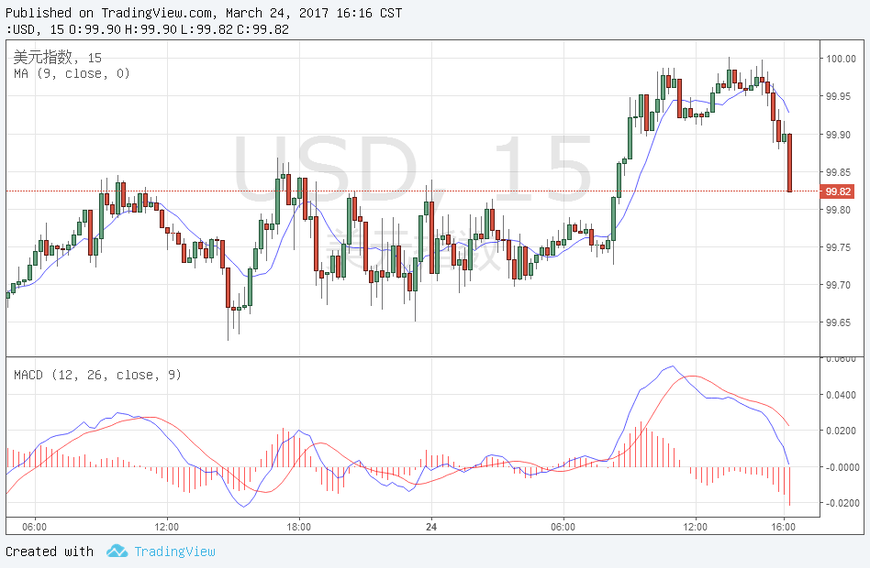Click the 100.00 price axis label

(841, 59)
